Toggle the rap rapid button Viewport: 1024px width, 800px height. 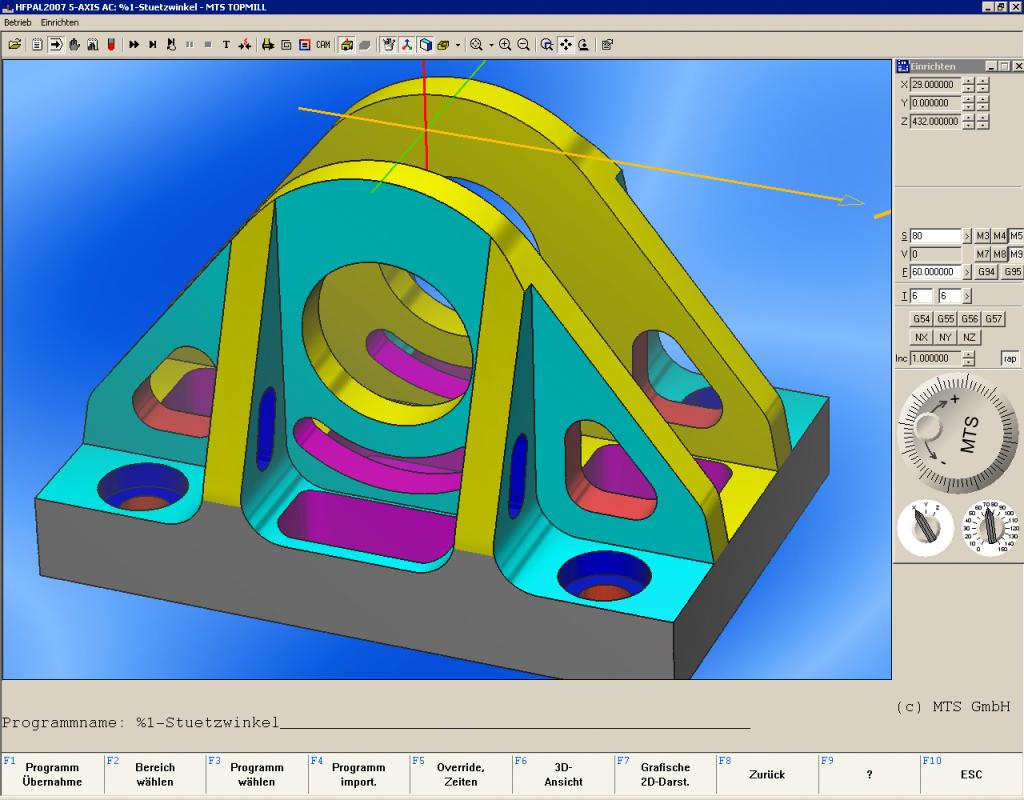click(x=1010, y=359)
